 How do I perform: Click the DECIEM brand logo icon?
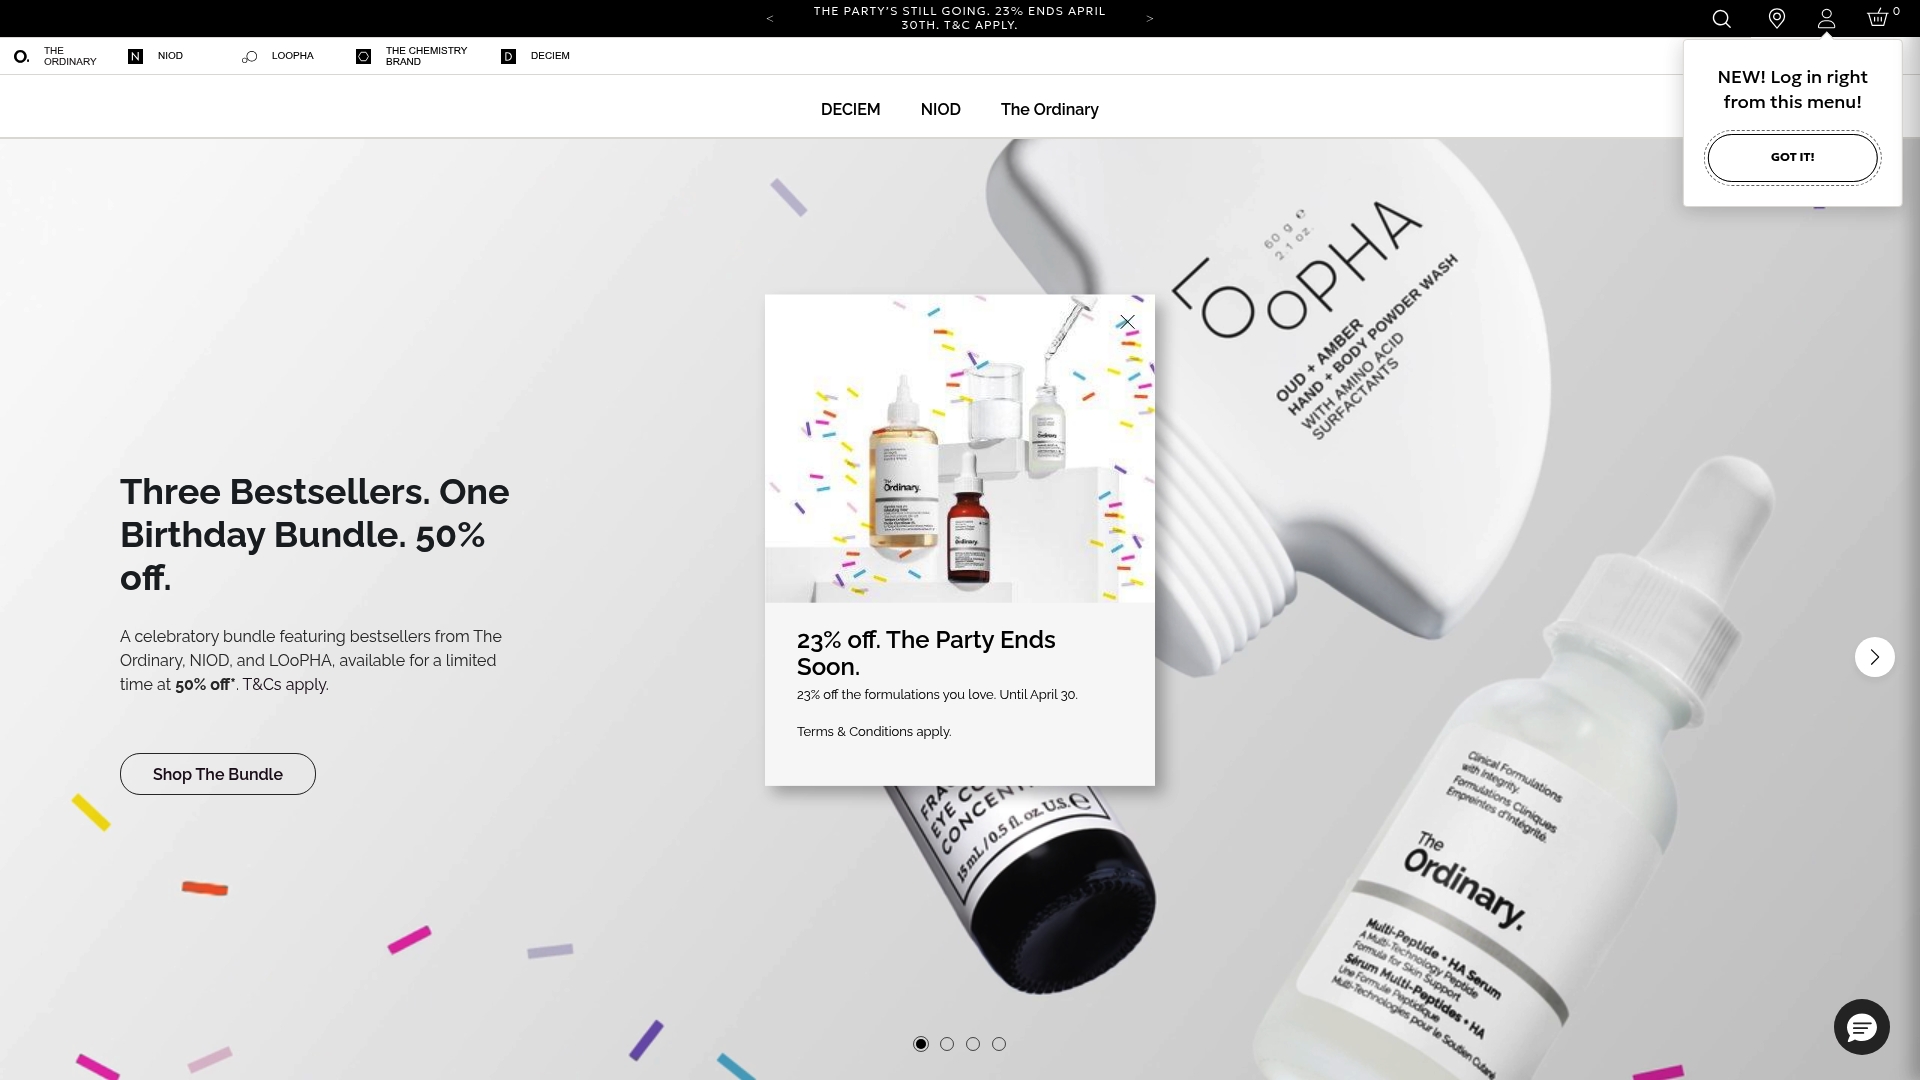click(x=508, y=57)
